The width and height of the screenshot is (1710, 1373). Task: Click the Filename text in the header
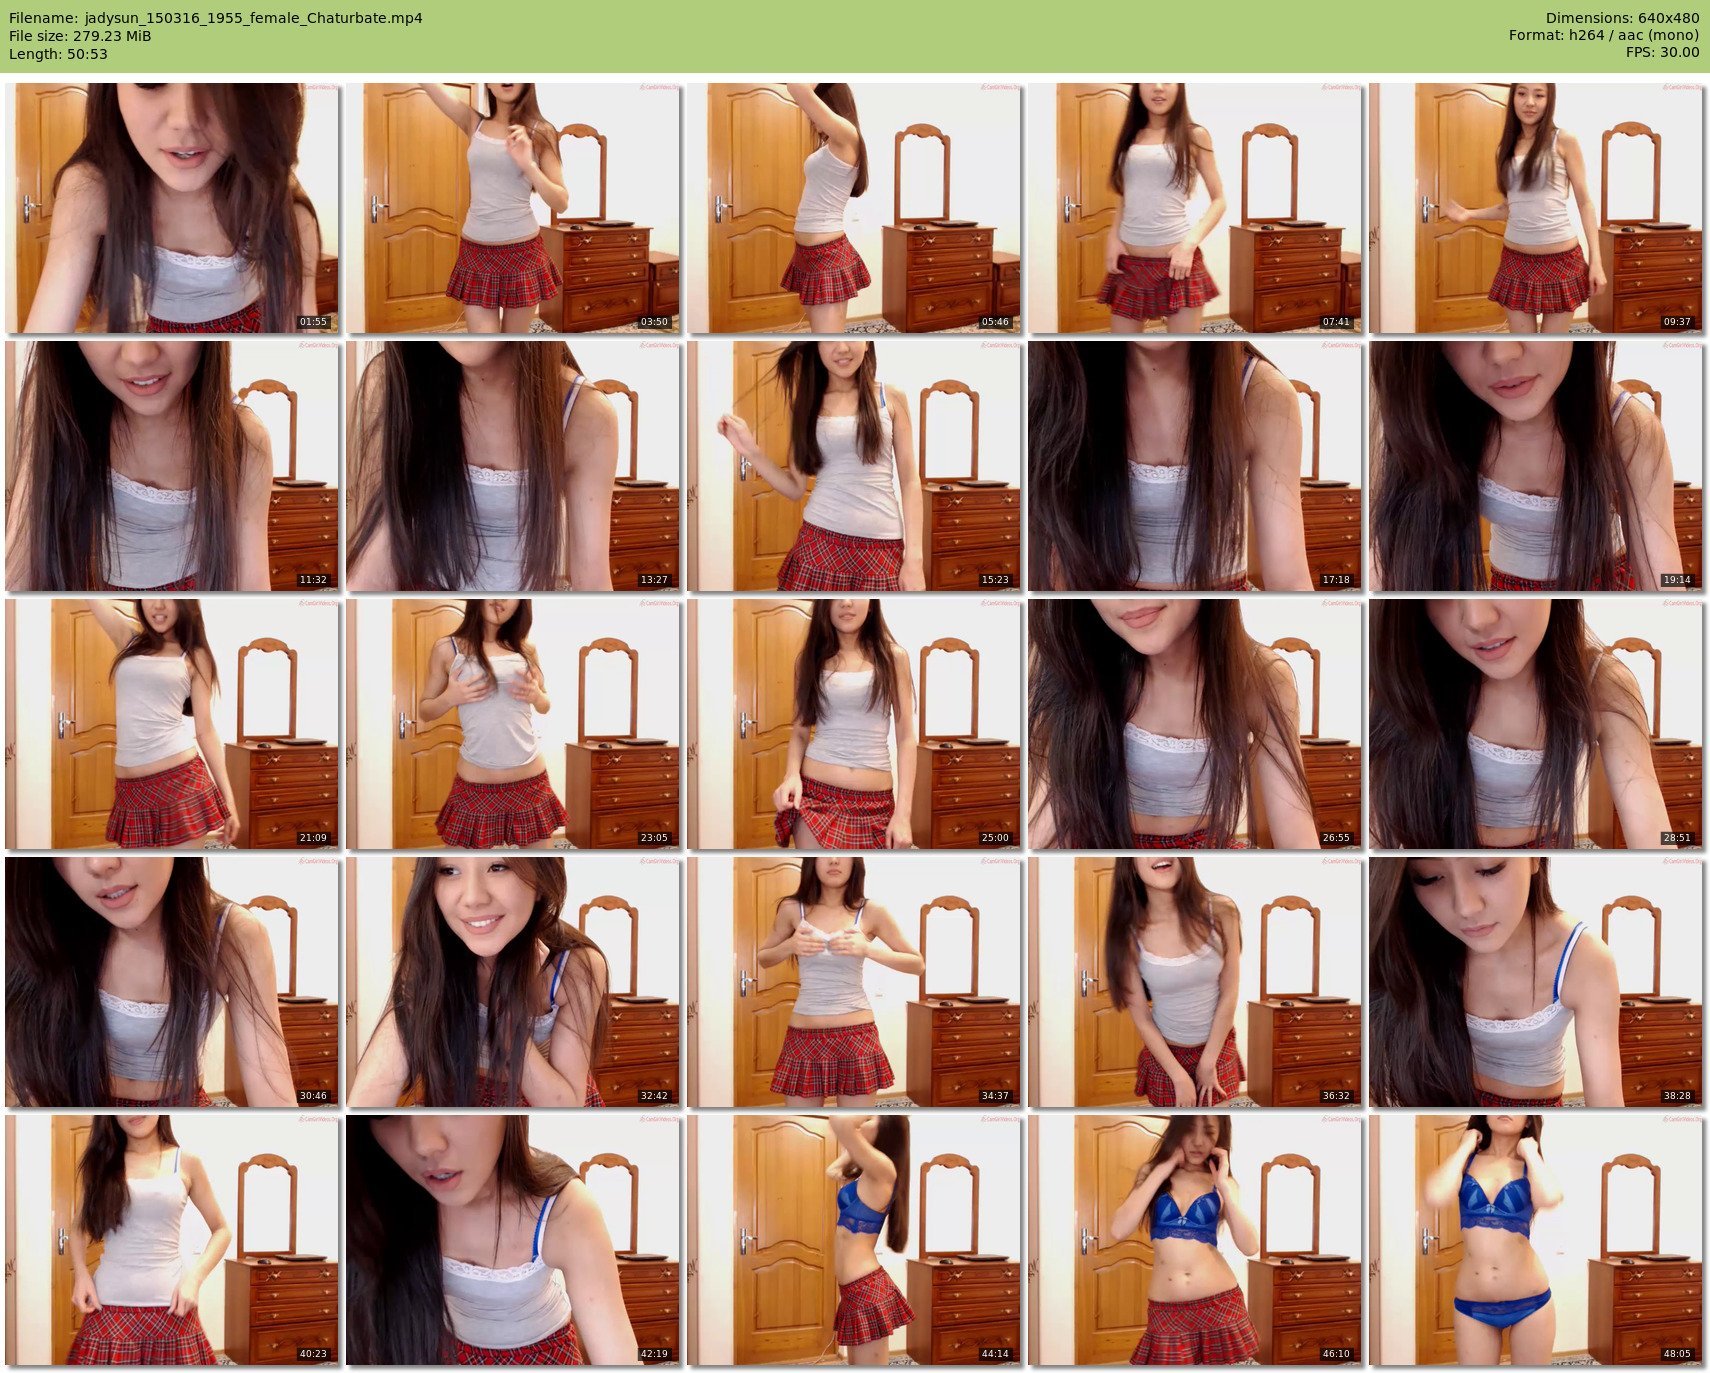pyautogui.click(x=216, y=18)
